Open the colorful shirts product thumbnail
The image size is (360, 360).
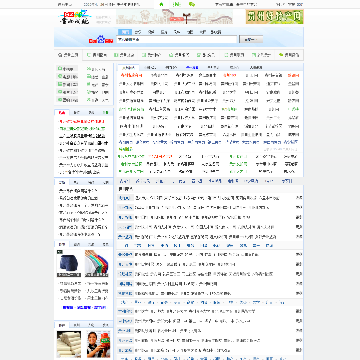pos(97,264)
